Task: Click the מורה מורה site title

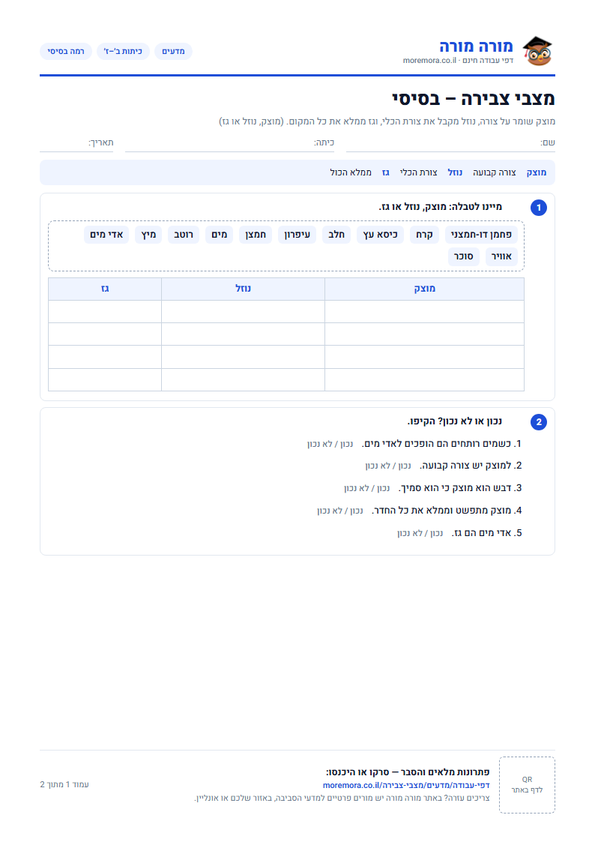Action: pyautogui.click(x=476, y=46)
